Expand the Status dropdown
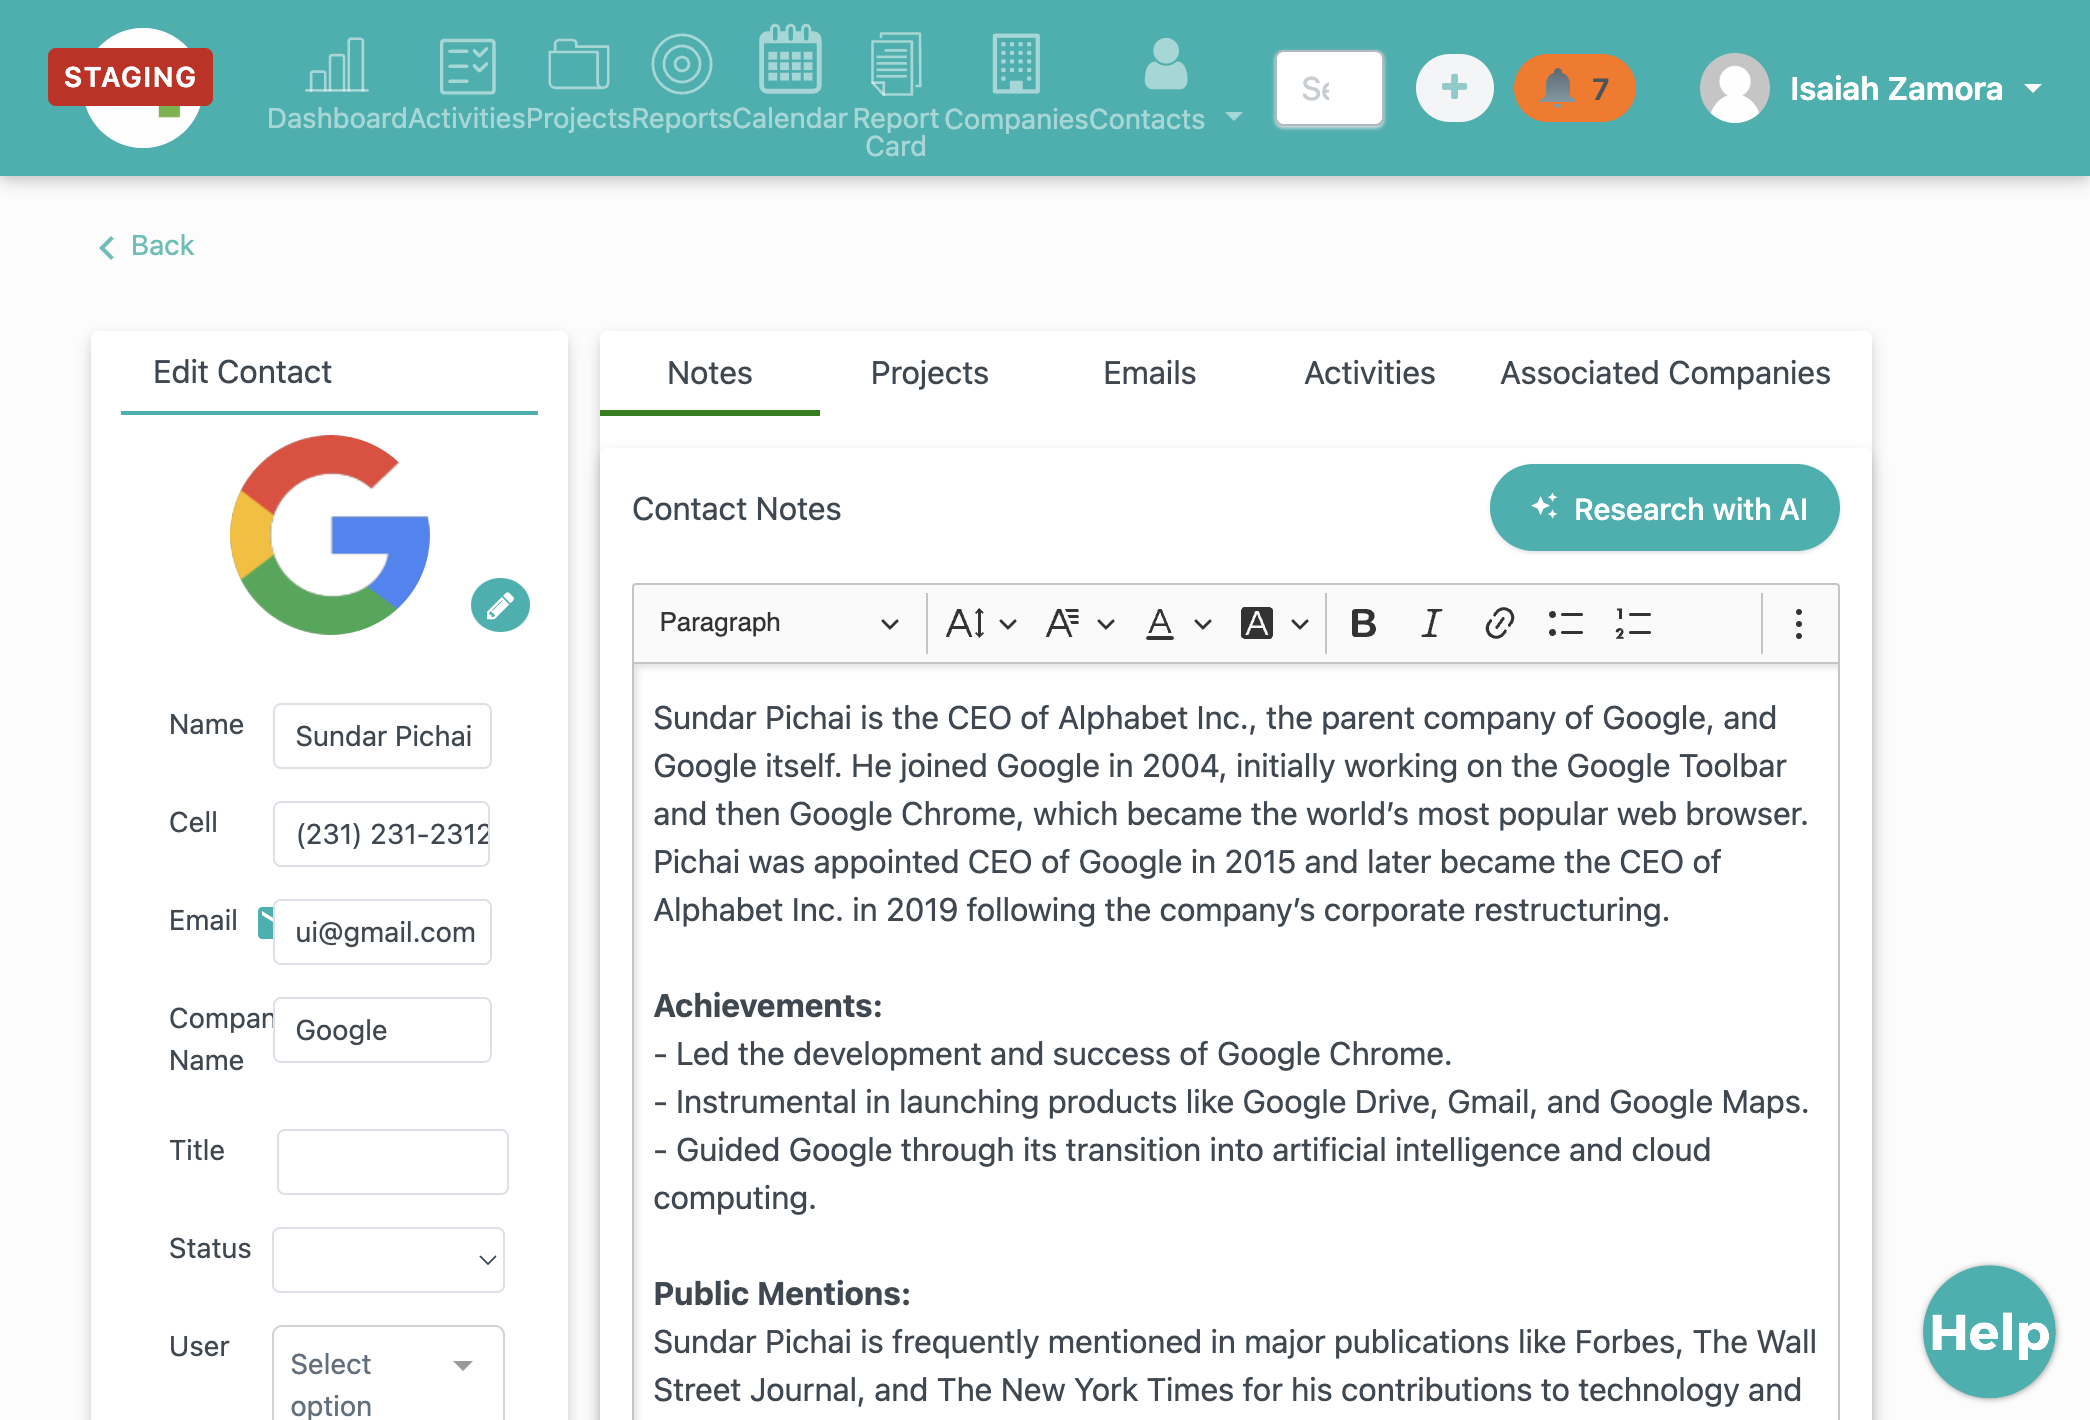 [388, 1259]
